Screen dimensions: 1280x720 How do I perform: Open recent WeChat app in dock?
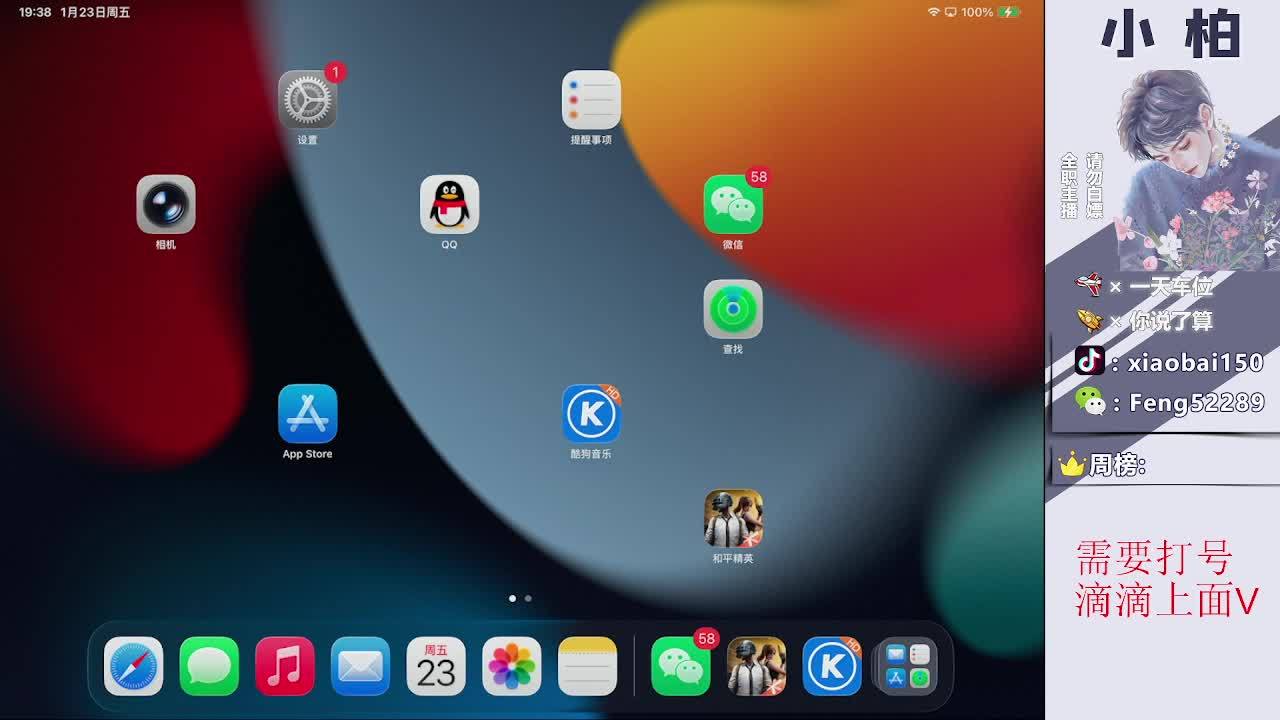(x=681, y=666)
